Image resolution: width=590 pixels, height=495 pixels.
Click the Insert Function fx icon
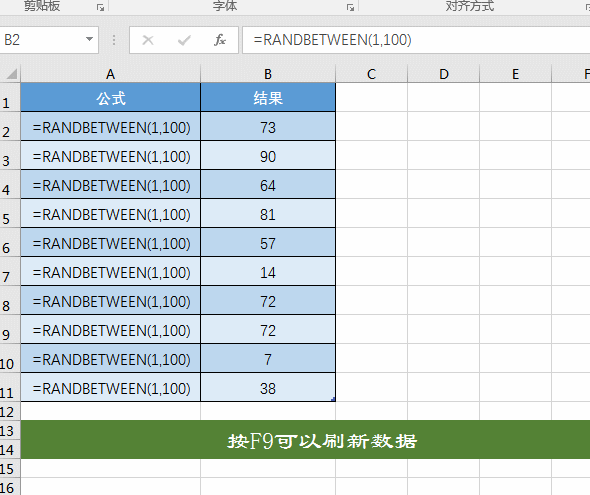220,40
